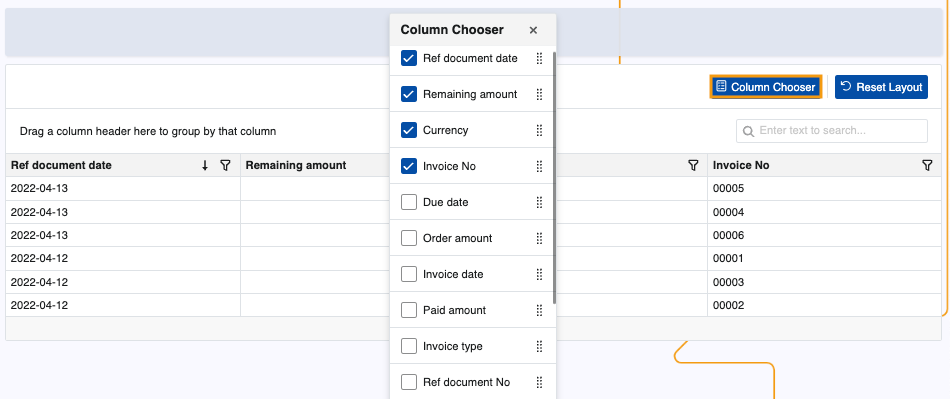Open the Column Chooser button
This screenshot has height=399, width=950.
point(766,87)
